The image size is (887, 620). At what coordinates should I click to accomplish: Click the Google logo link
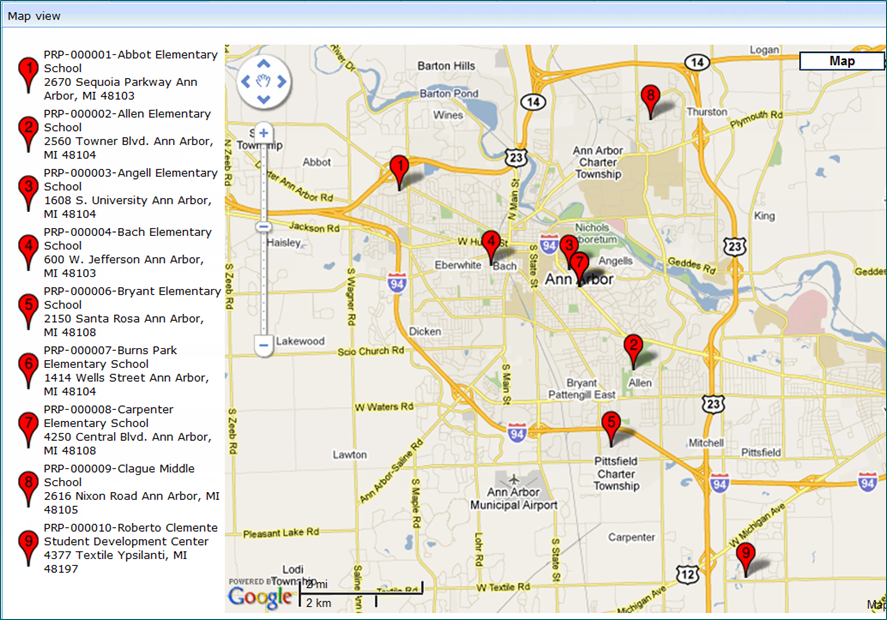(260, 597)
